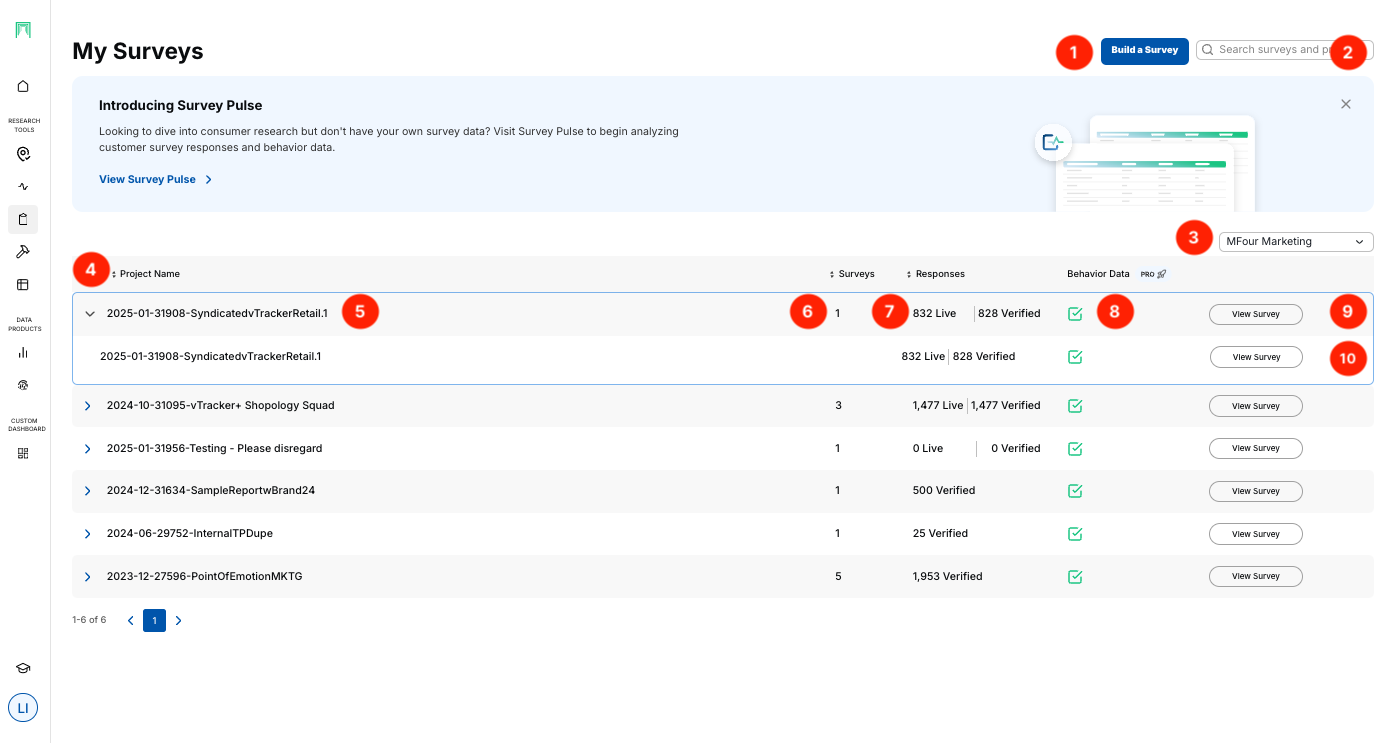This screenshot has height=743, width=1386.
Task: Toggle Behavior Data checkbox for PointOfEmotionMKTG
Action: (x=1075, y=577)
